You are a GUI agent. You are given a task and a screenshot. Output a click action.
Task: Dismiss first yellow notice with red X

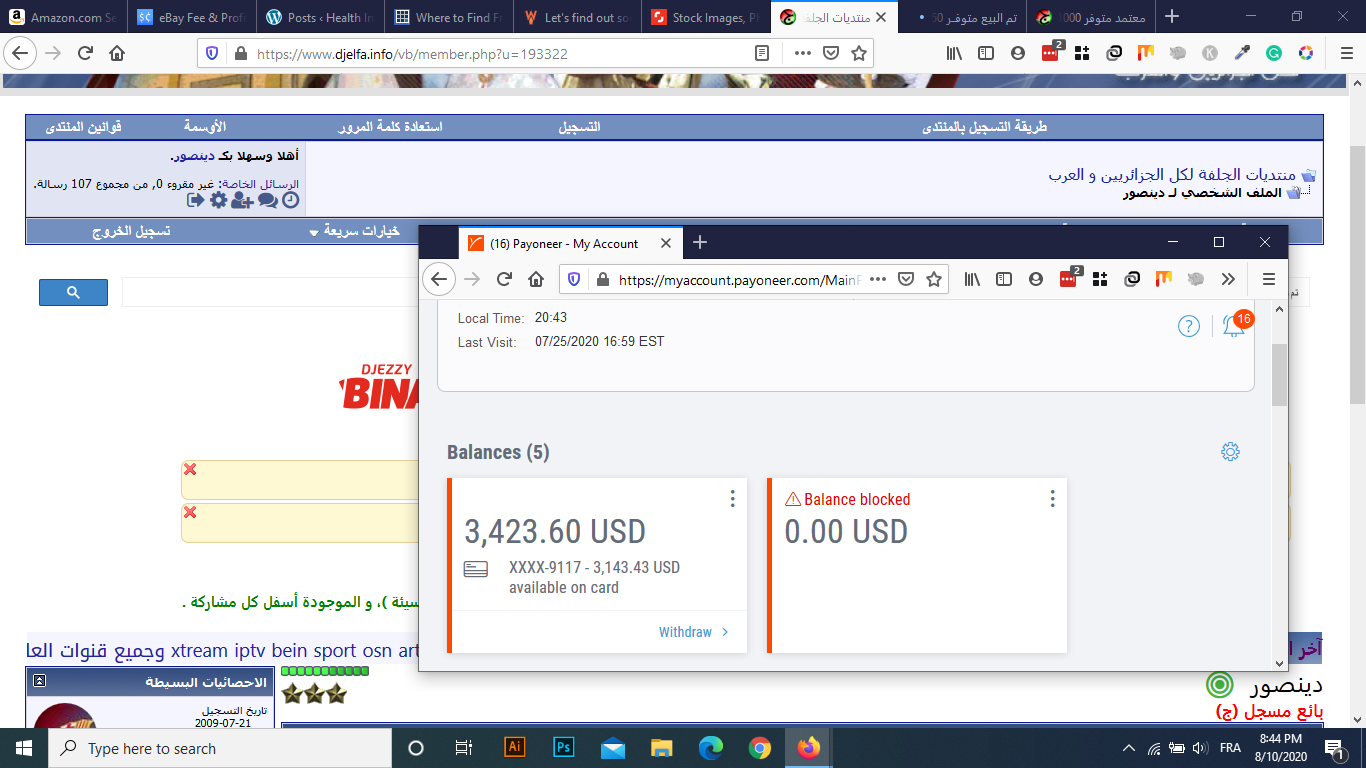[190, 470]
